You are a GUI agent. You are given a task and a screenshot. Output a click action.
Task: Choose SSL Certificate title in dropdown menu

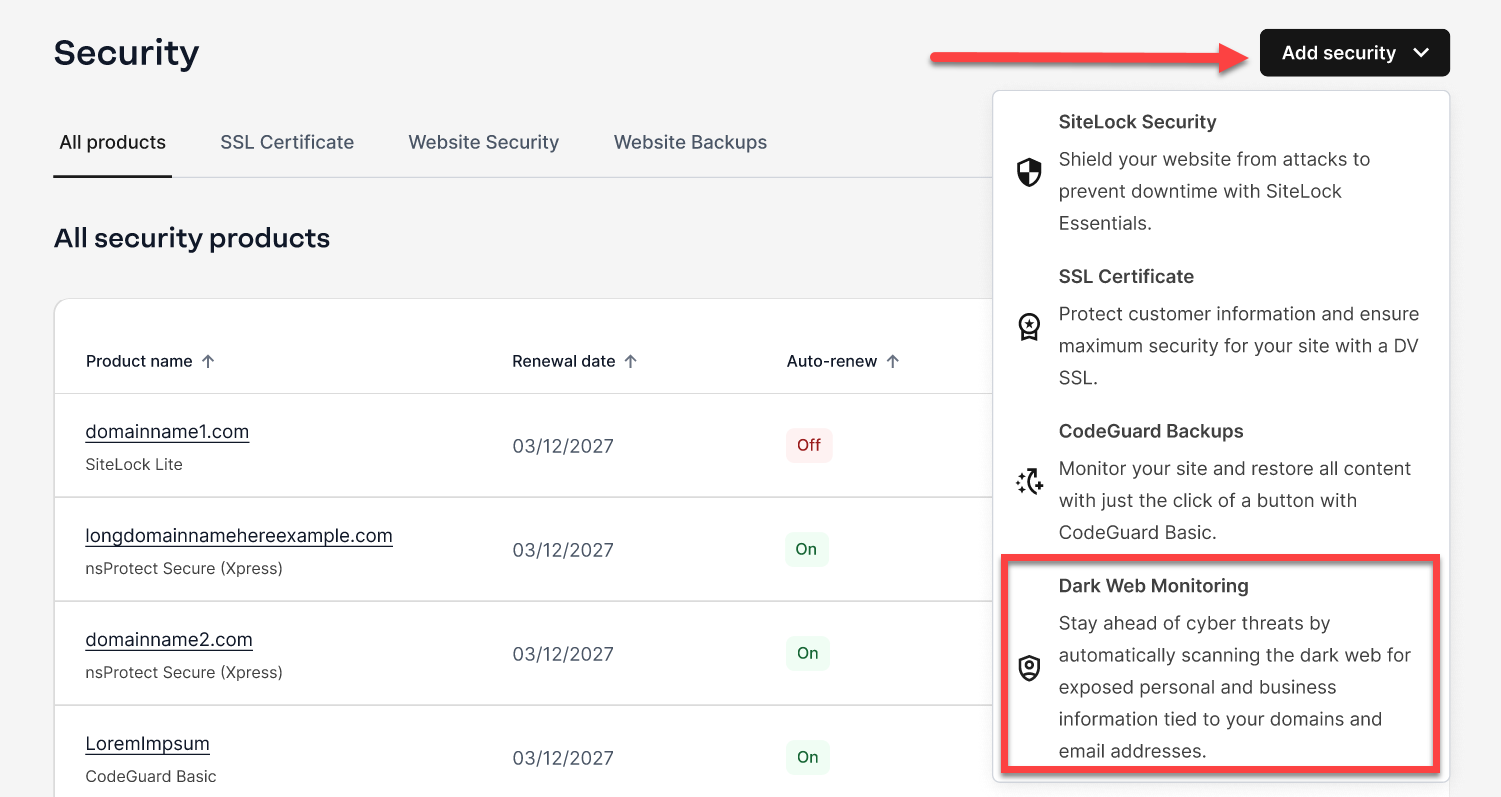(1127, 277)
